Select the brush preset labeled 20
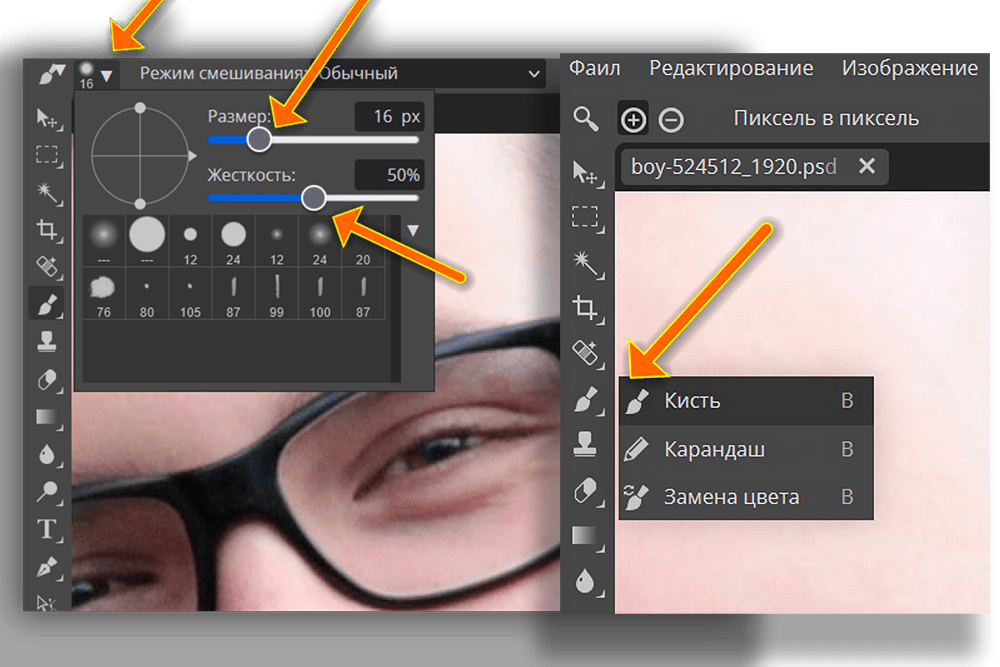 tap(363, 240)
